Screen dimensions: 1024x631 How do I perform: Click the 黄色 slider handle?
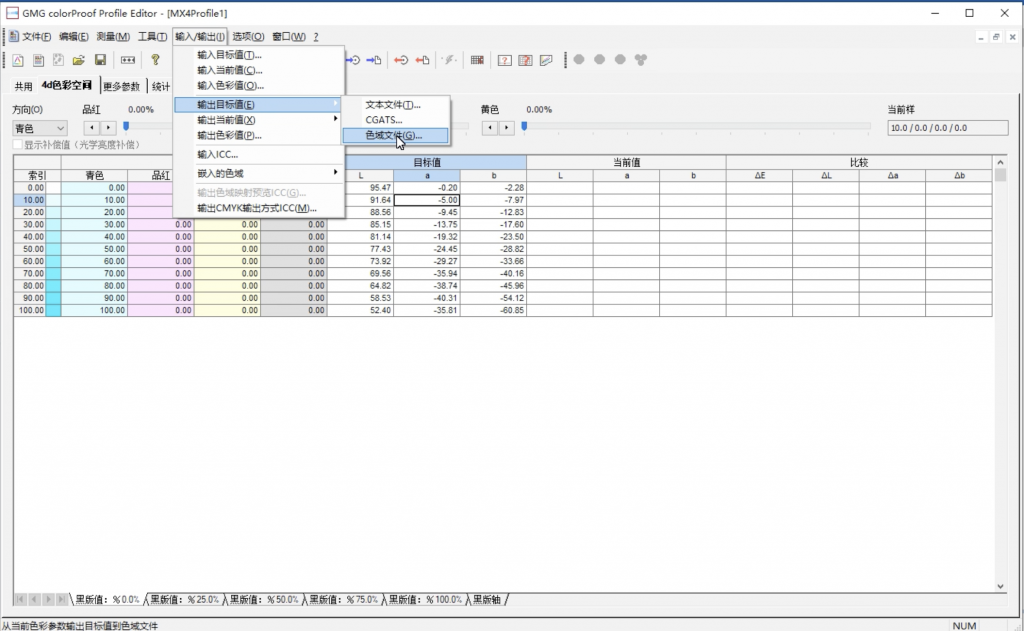tap(524, 126)
